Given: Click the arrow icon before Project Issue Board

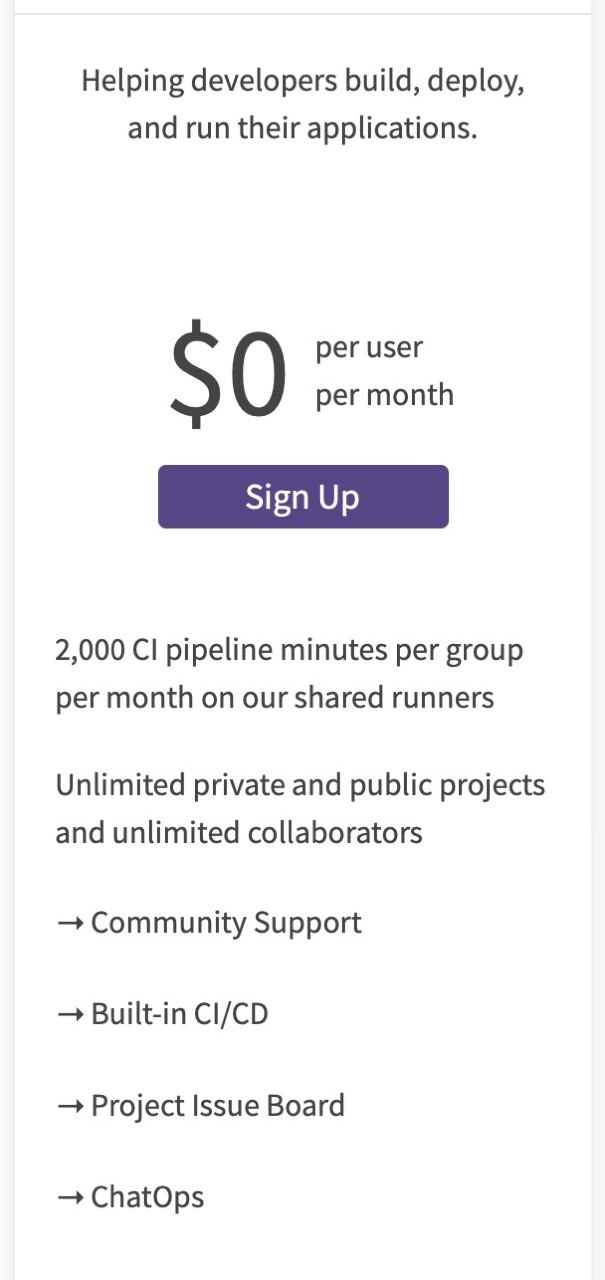Looking at the screenshot, I should coord(70,1107).
